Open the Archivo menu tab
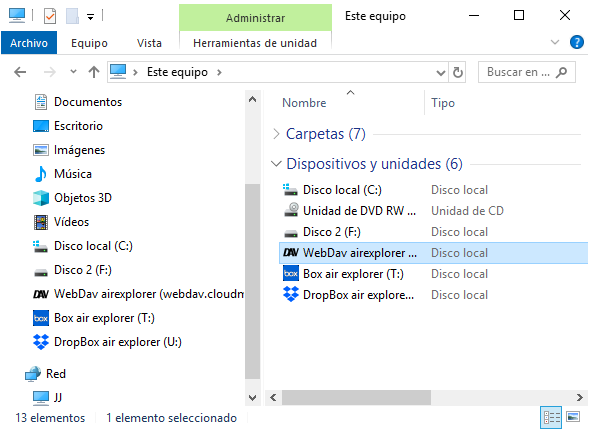The height and width of the screenshot is (430, 589). click(x=29, y=43)
